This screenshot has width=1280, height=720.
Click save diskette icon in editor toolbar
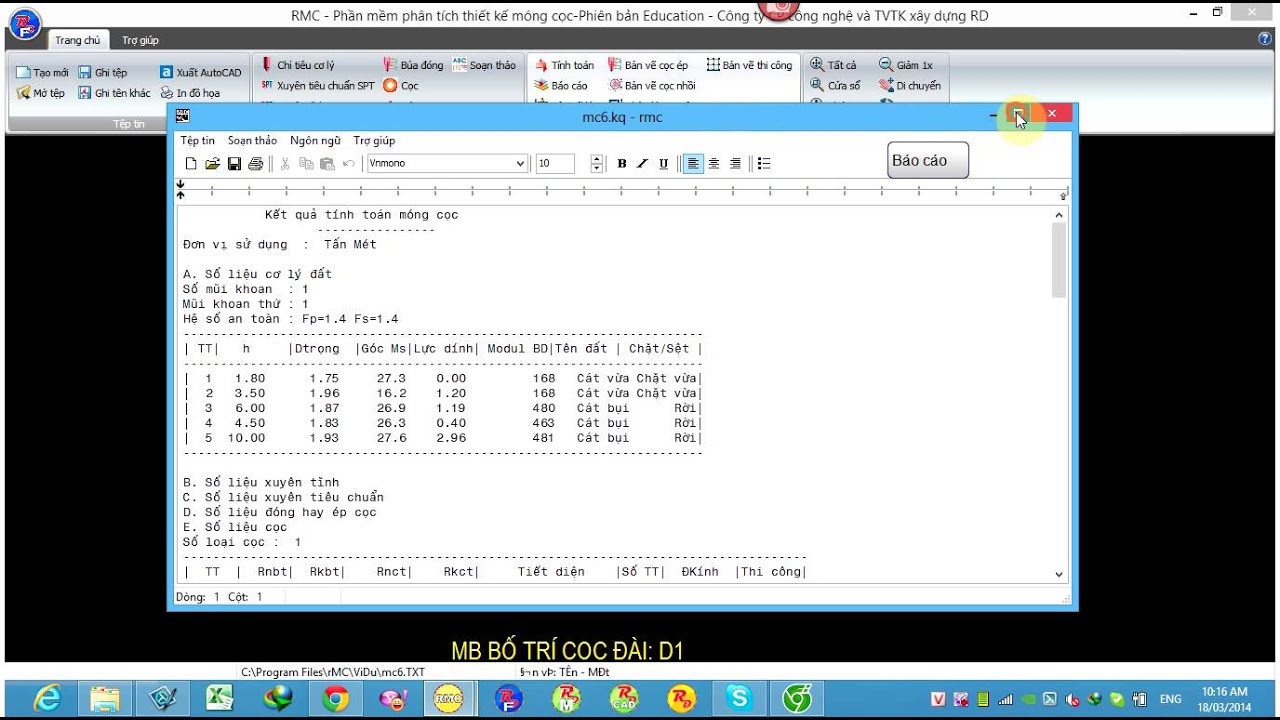point(234,164)
